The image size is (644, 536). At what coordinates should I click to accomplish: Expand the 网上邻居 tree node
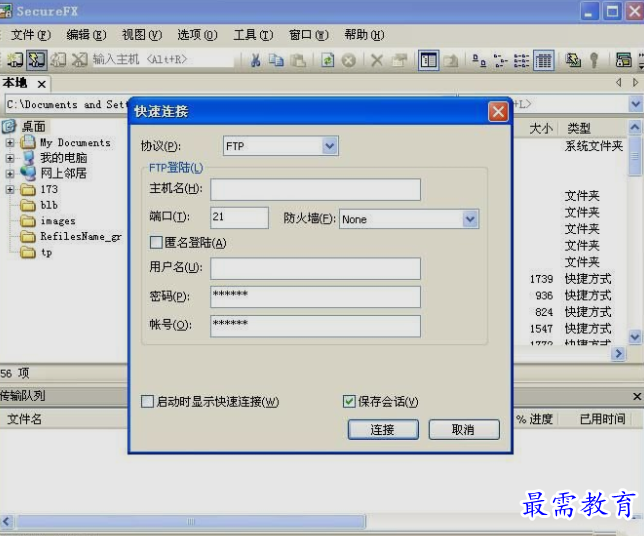[x=10, y=174]
